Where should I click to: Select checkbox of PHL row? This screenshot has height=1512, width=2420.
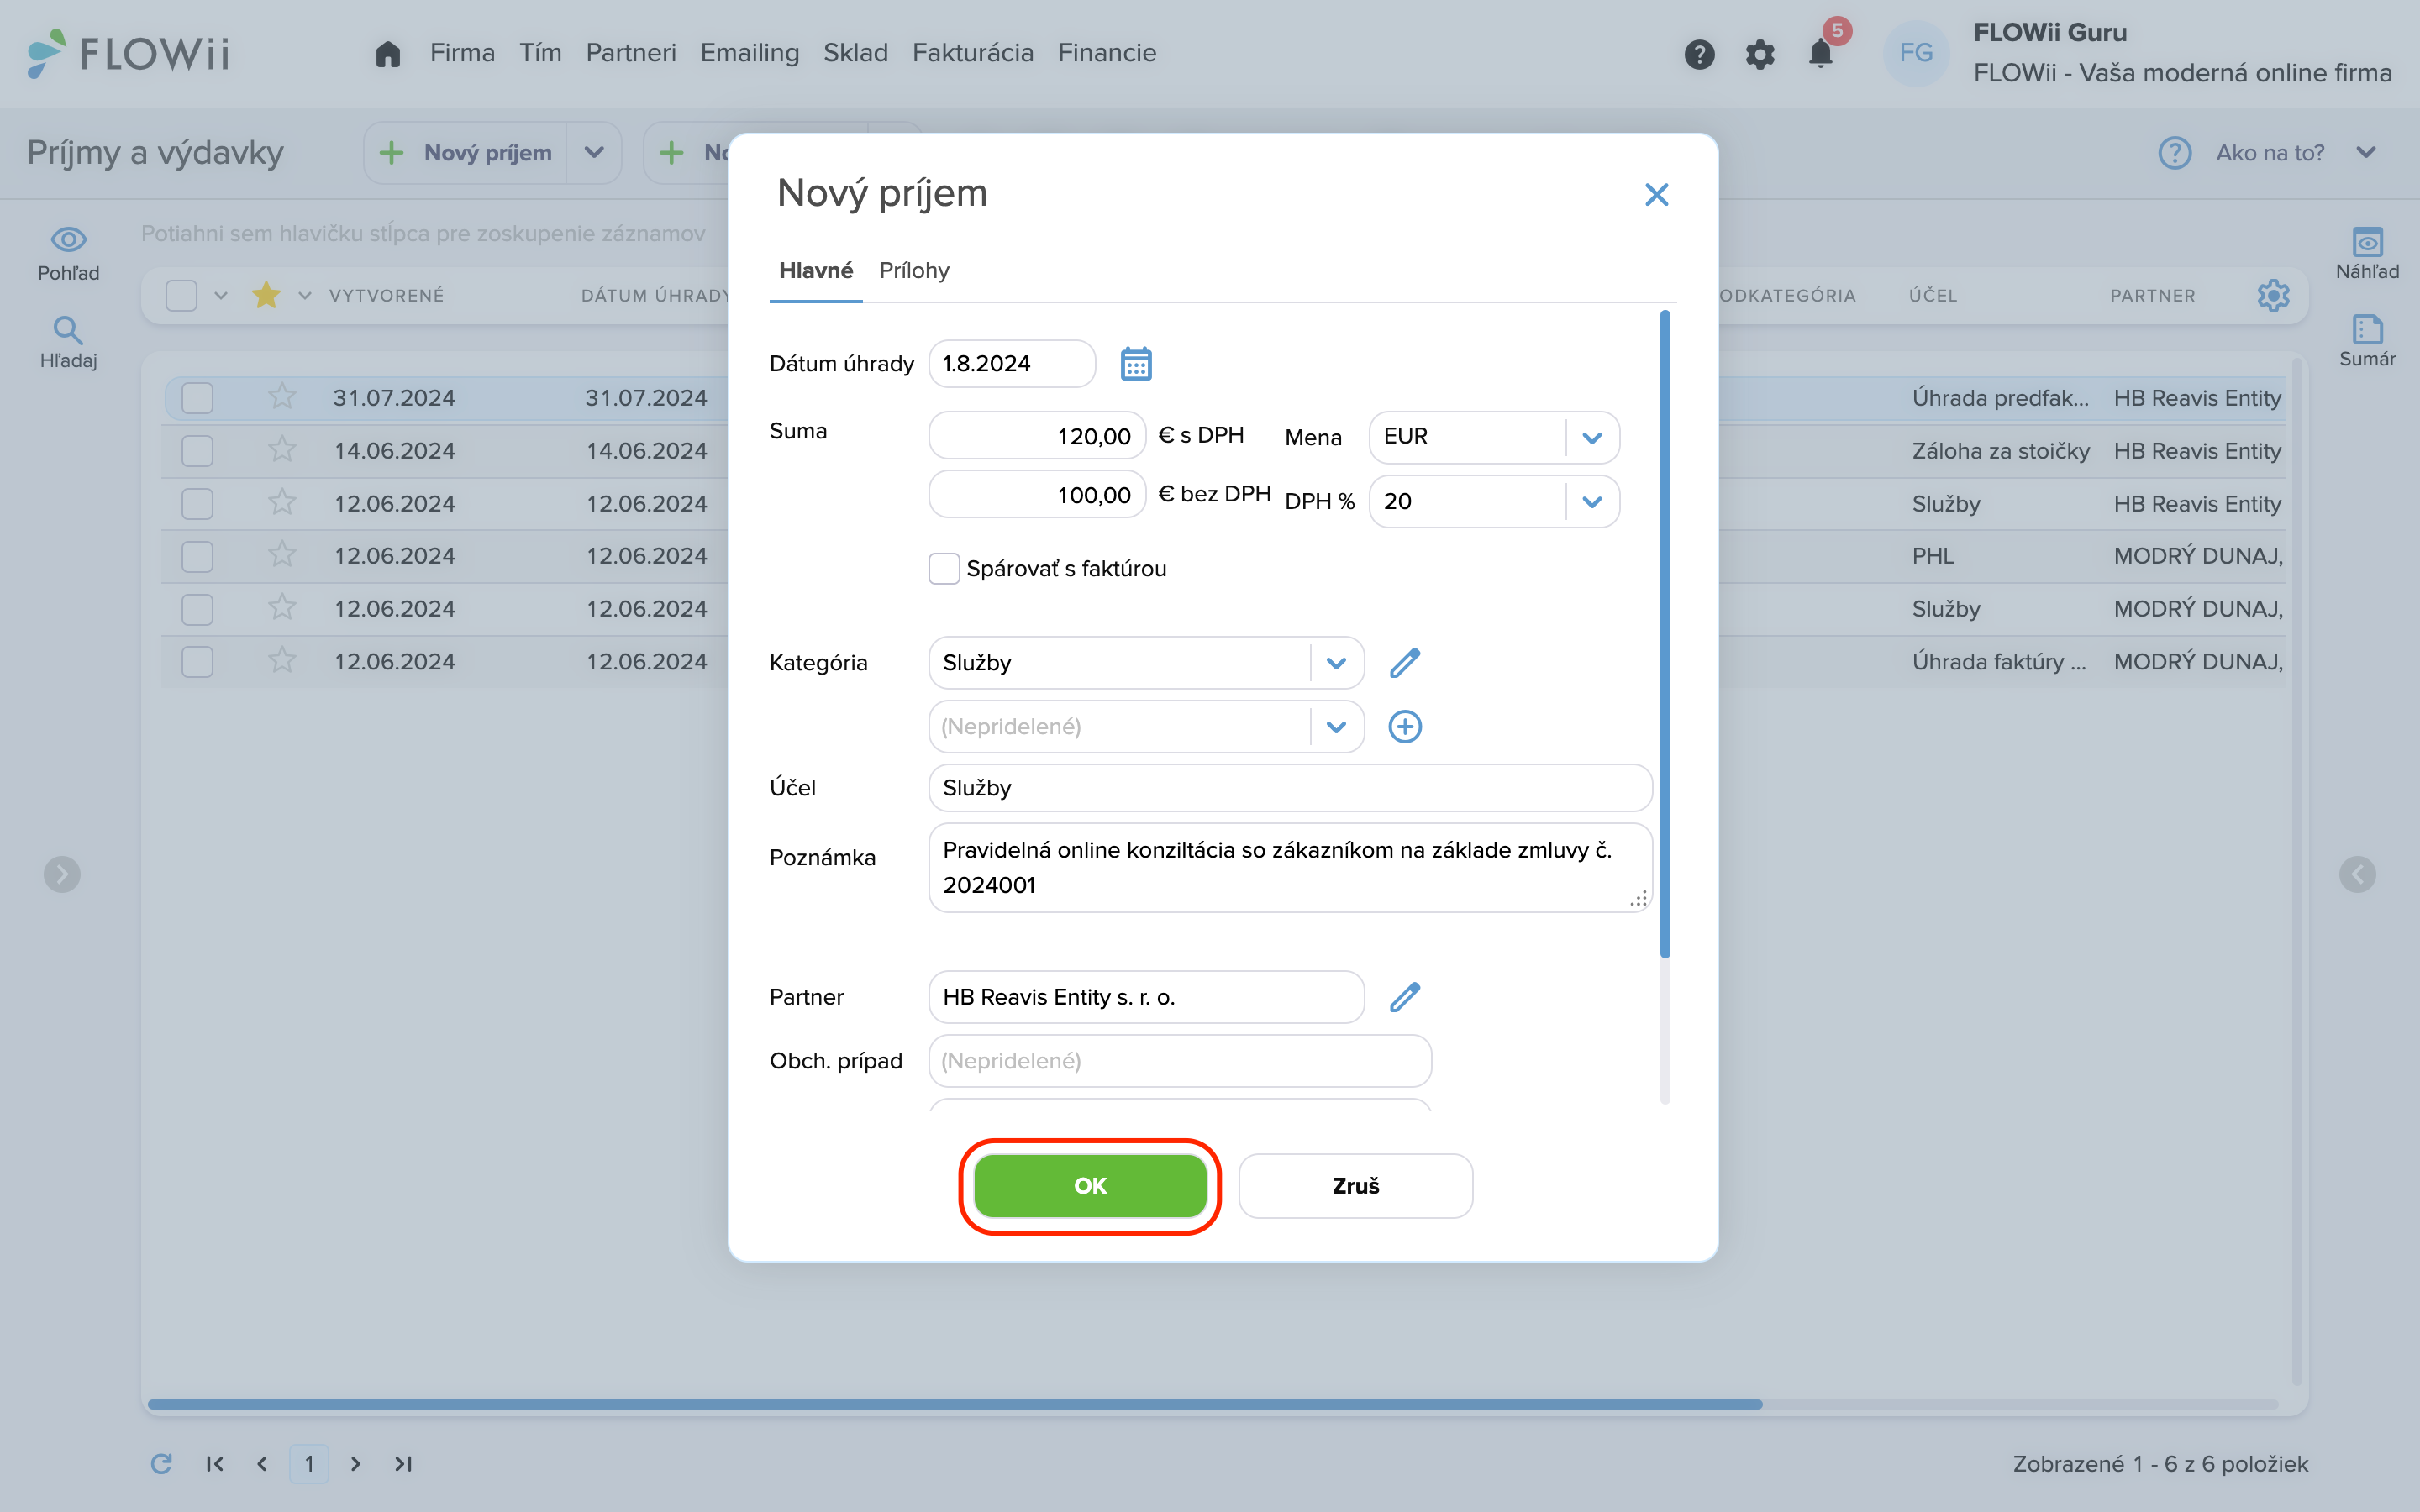(x=197, y=556)
